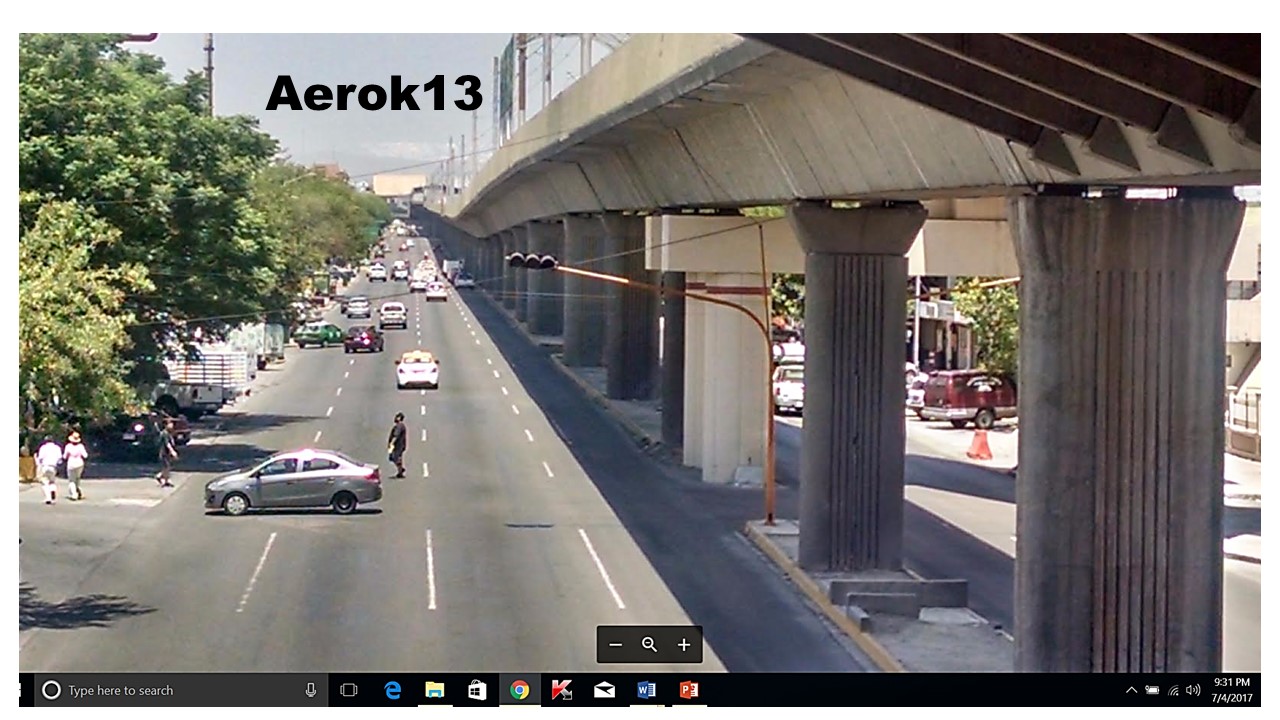Click the magnifier icon in the zoom control
The width and height of the screenshot is (1280, 720).
(x=649, y=645)
